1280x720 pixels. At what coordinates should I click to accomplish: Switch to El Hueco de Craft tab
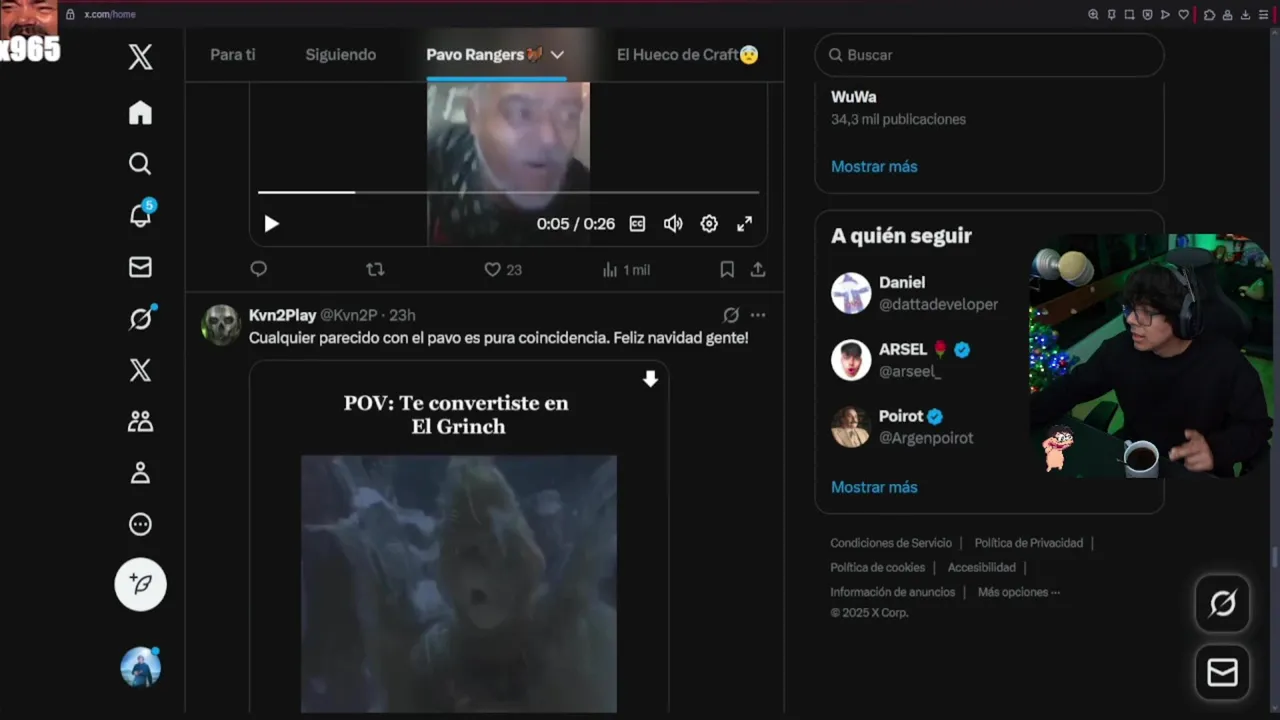click(687, 55)
